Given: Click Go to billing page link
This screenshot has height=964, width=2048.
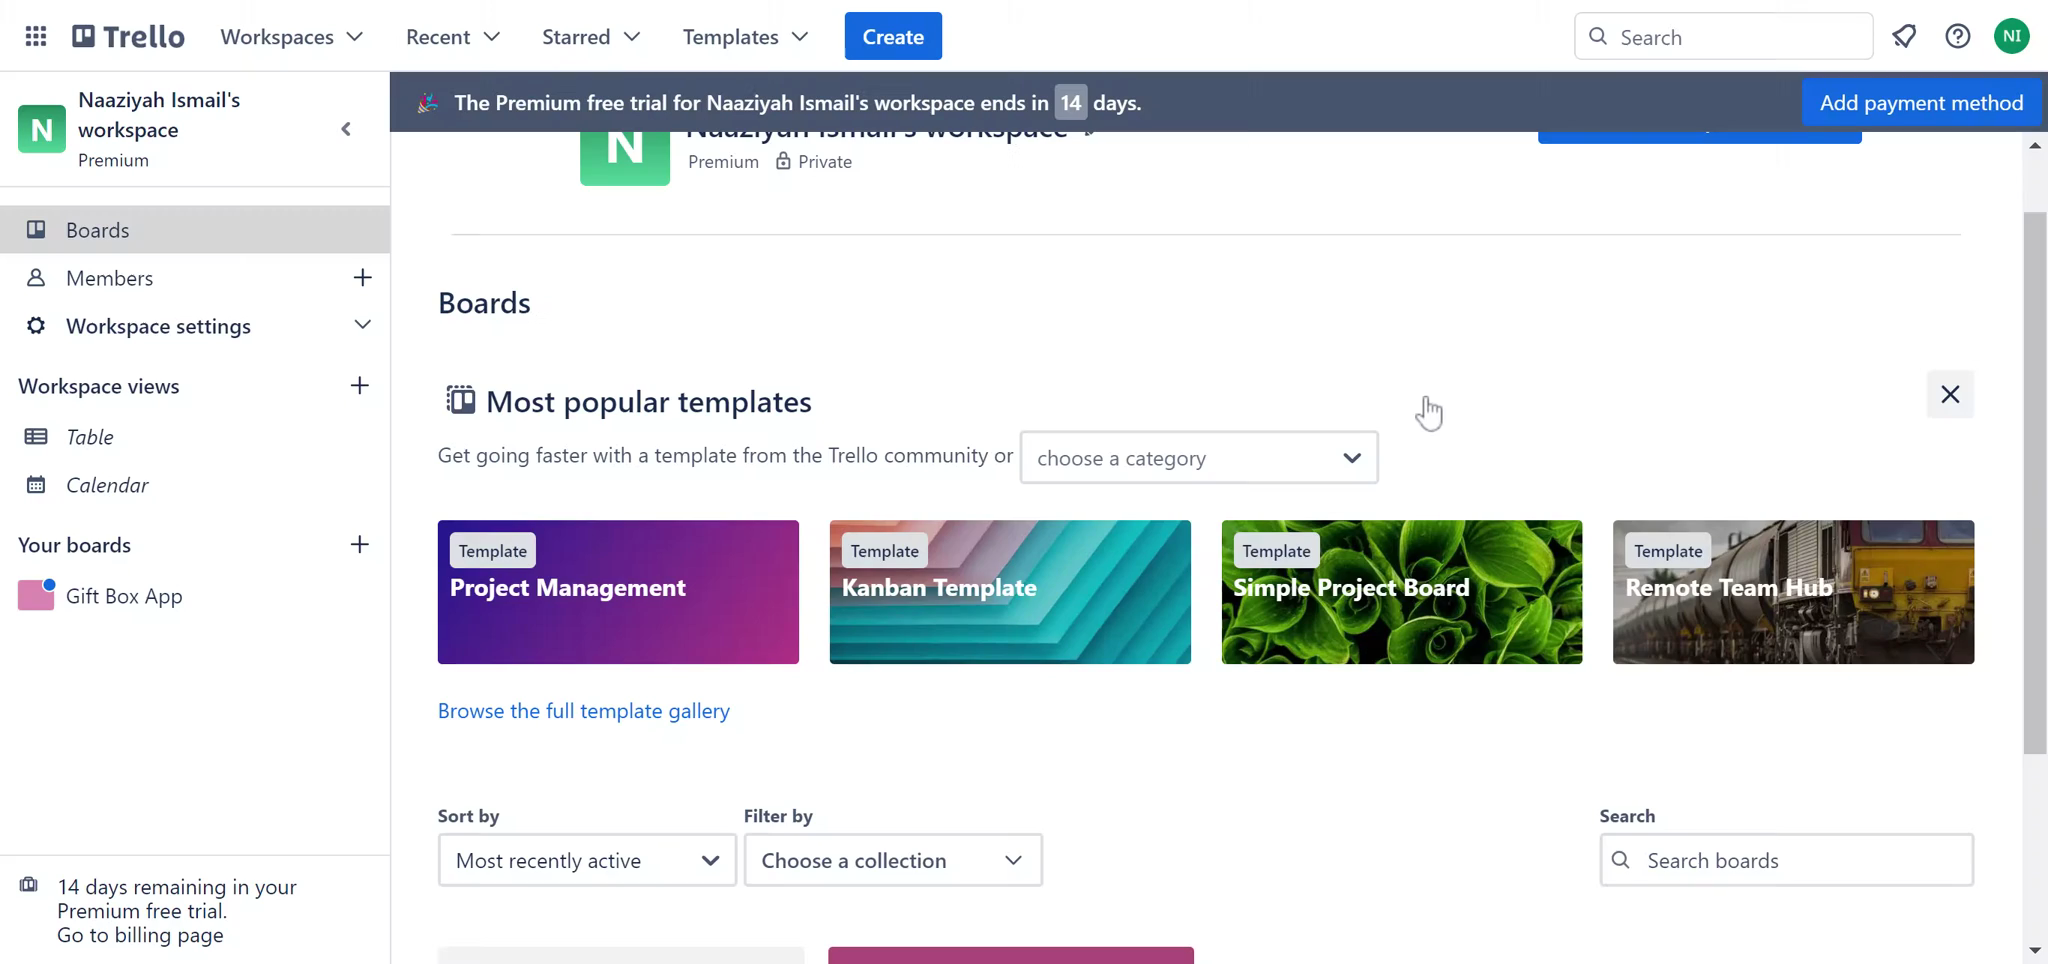Looking at the screenshot, I should point(140,935).
